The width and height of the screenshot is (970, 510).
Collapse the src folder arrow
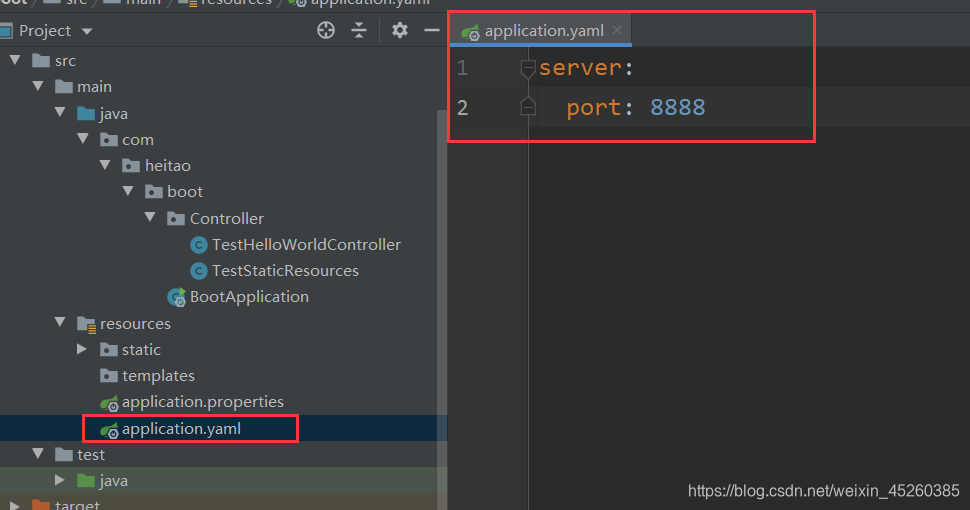[x=15, y=60]
